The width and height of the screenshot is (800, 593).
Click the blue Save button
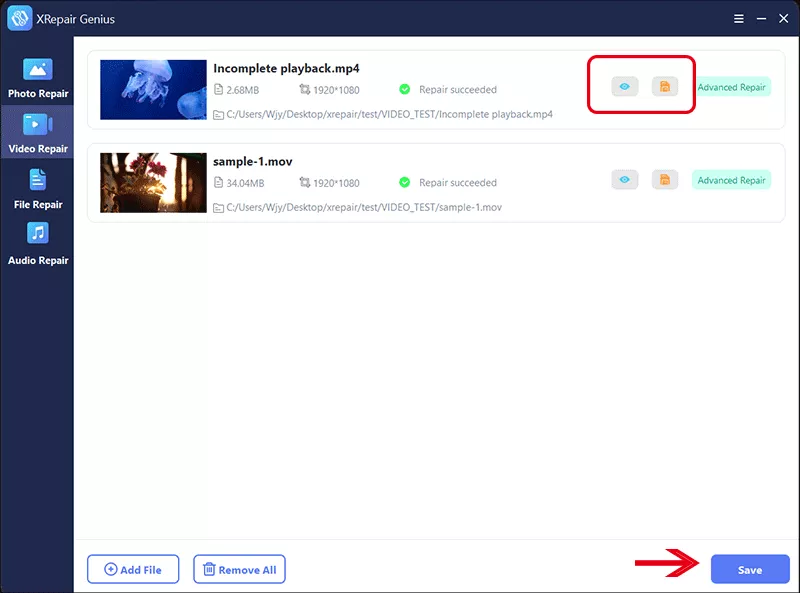pyautogui.click(x=750, y=569)
